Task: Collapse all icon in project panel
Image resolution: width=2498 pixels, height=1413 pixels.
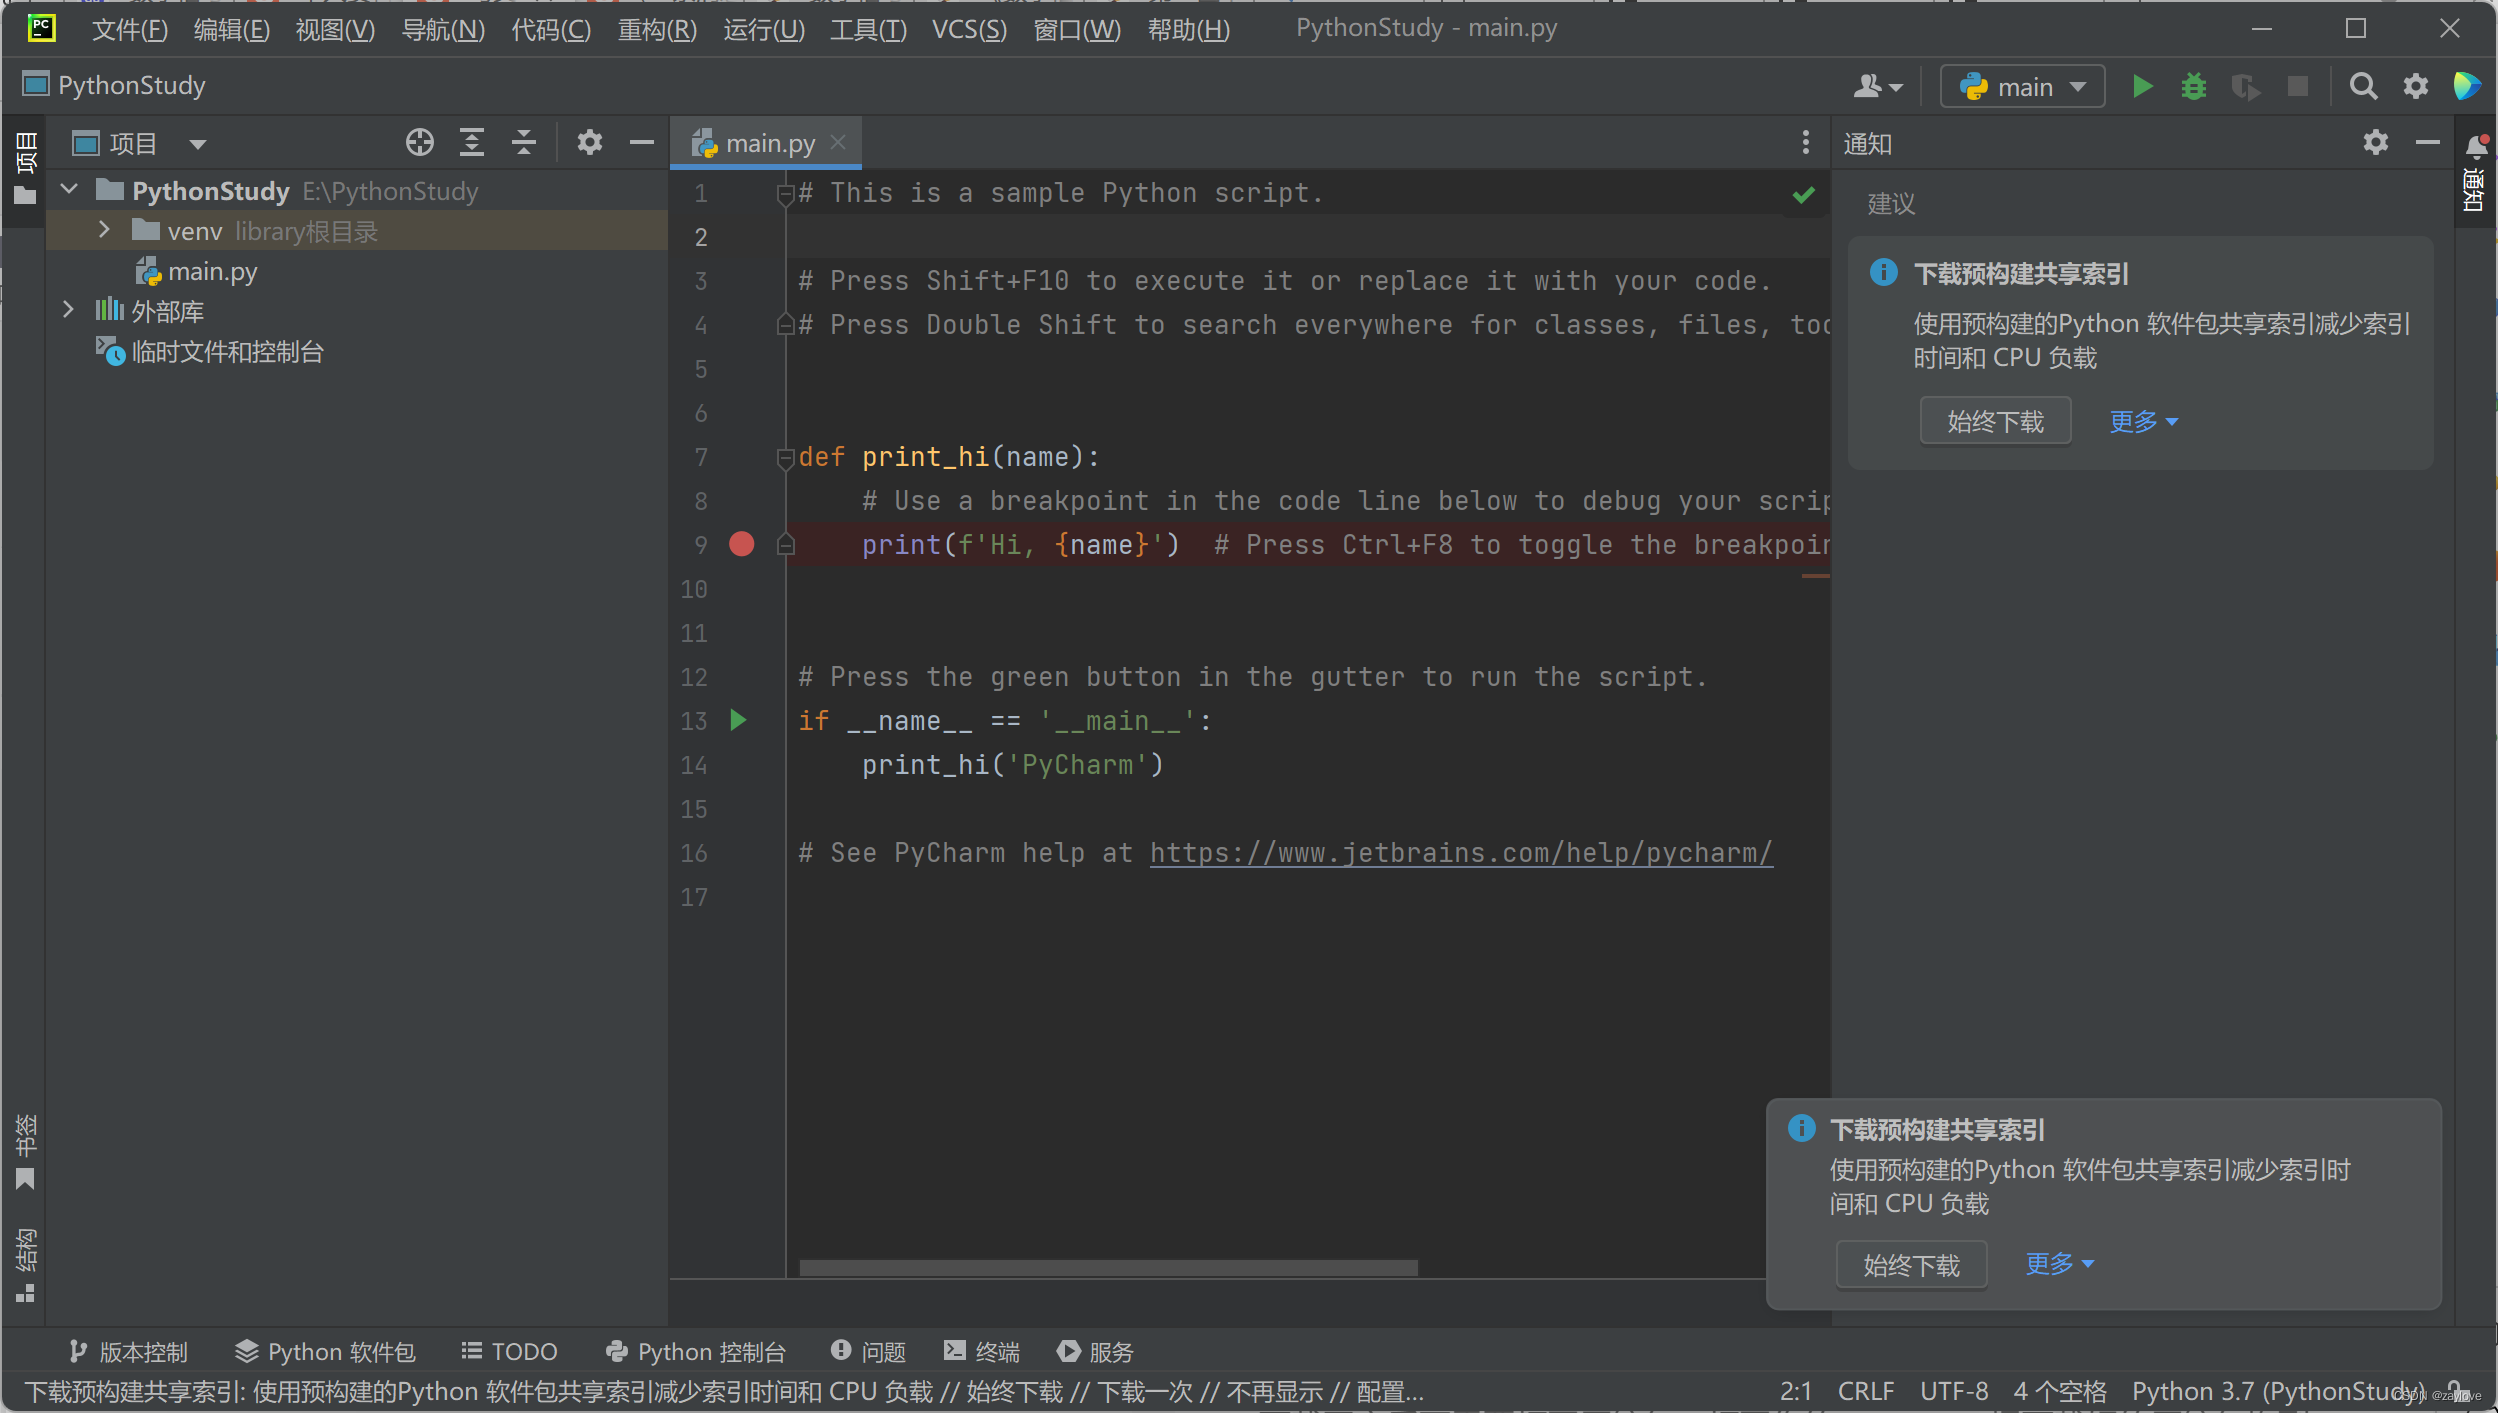Action: point(524,143)
